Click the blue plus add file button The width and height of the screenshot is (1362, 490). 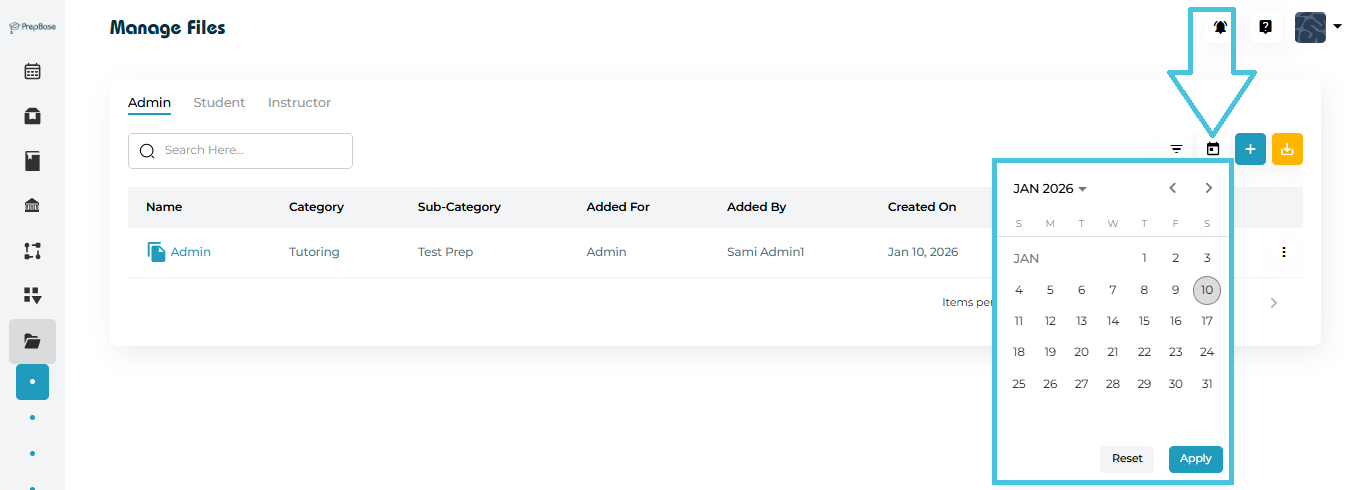(1250, 149)
